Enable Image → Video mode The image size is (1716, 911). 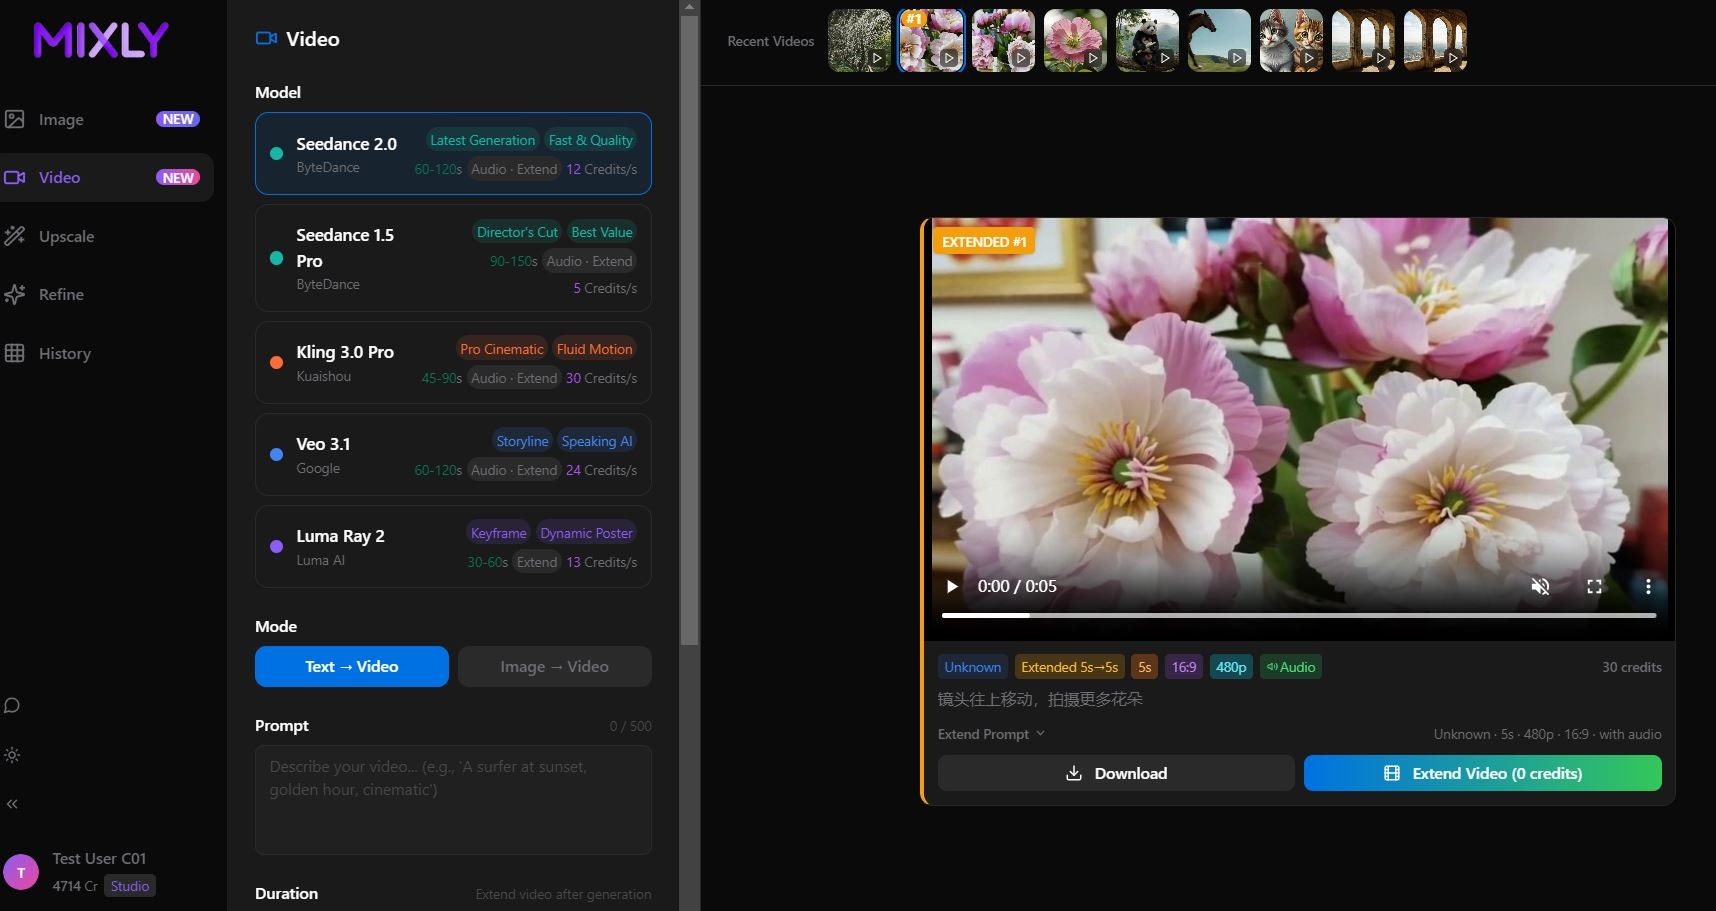pyautogui.click(x=554, y=666)
